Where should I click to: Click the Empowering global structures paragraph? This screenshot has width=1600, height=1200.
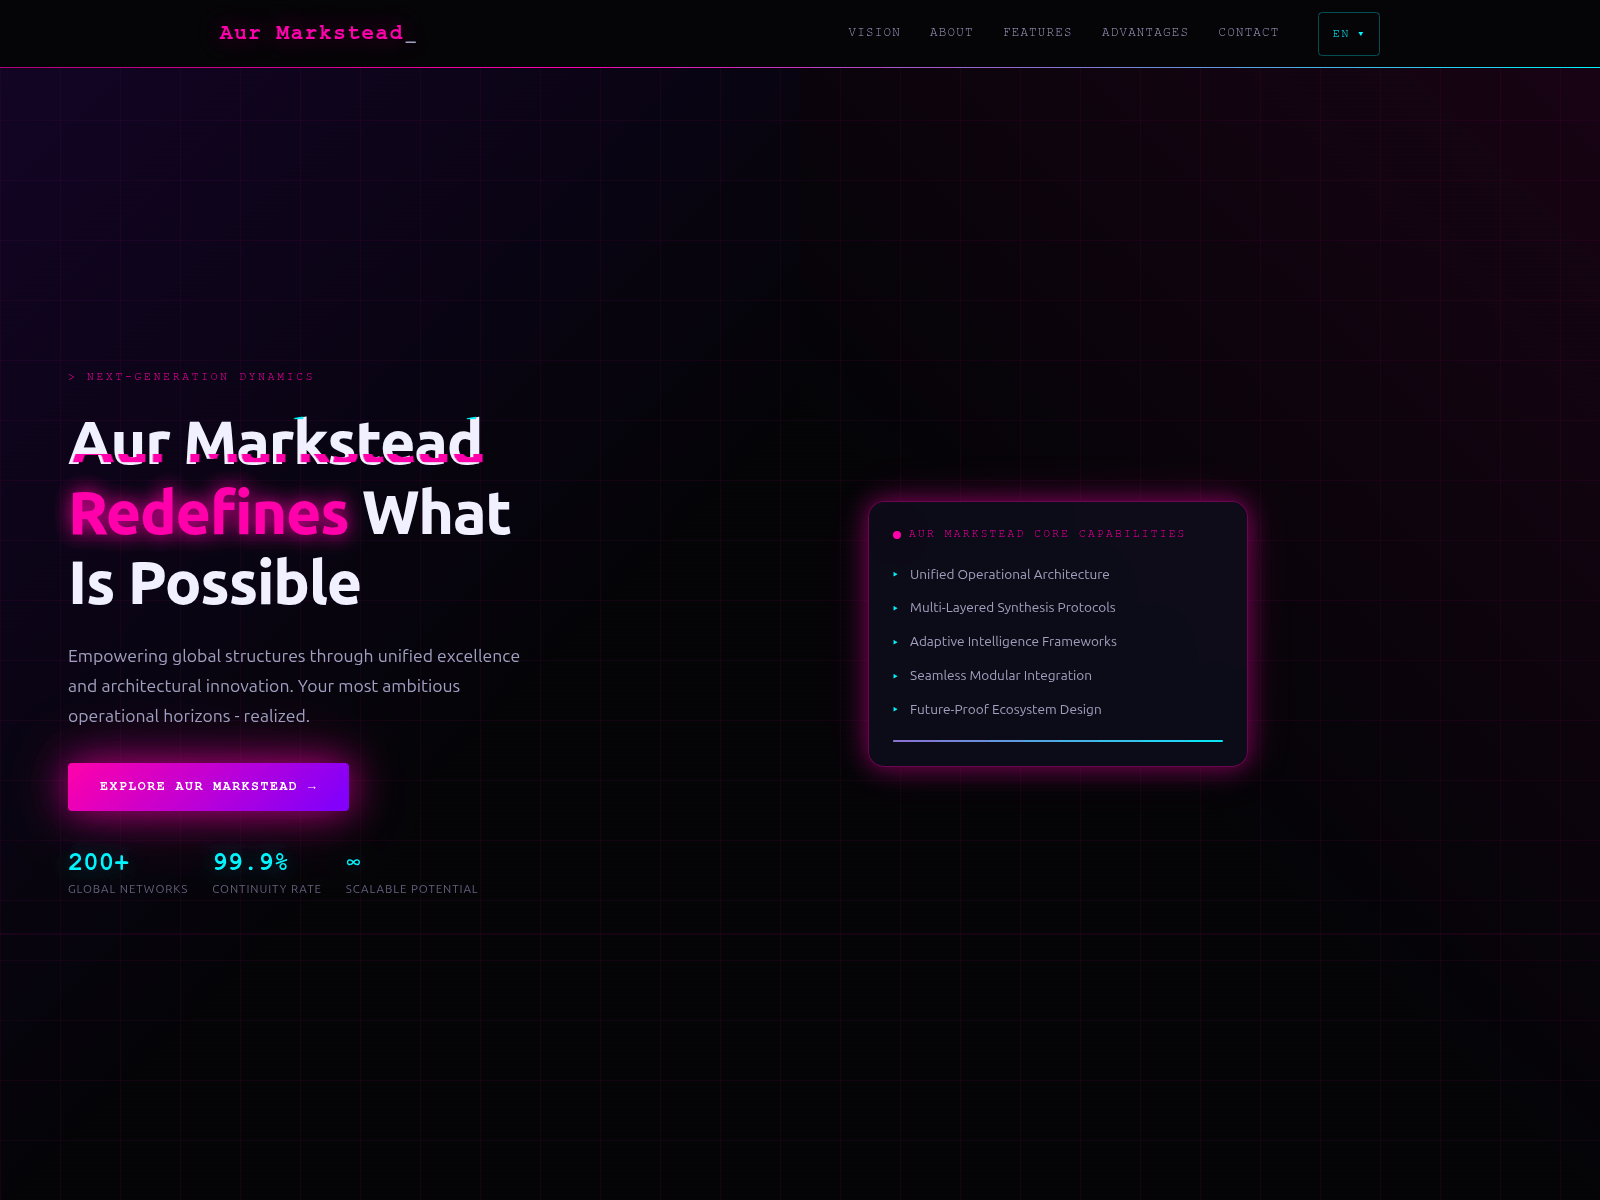294,686
